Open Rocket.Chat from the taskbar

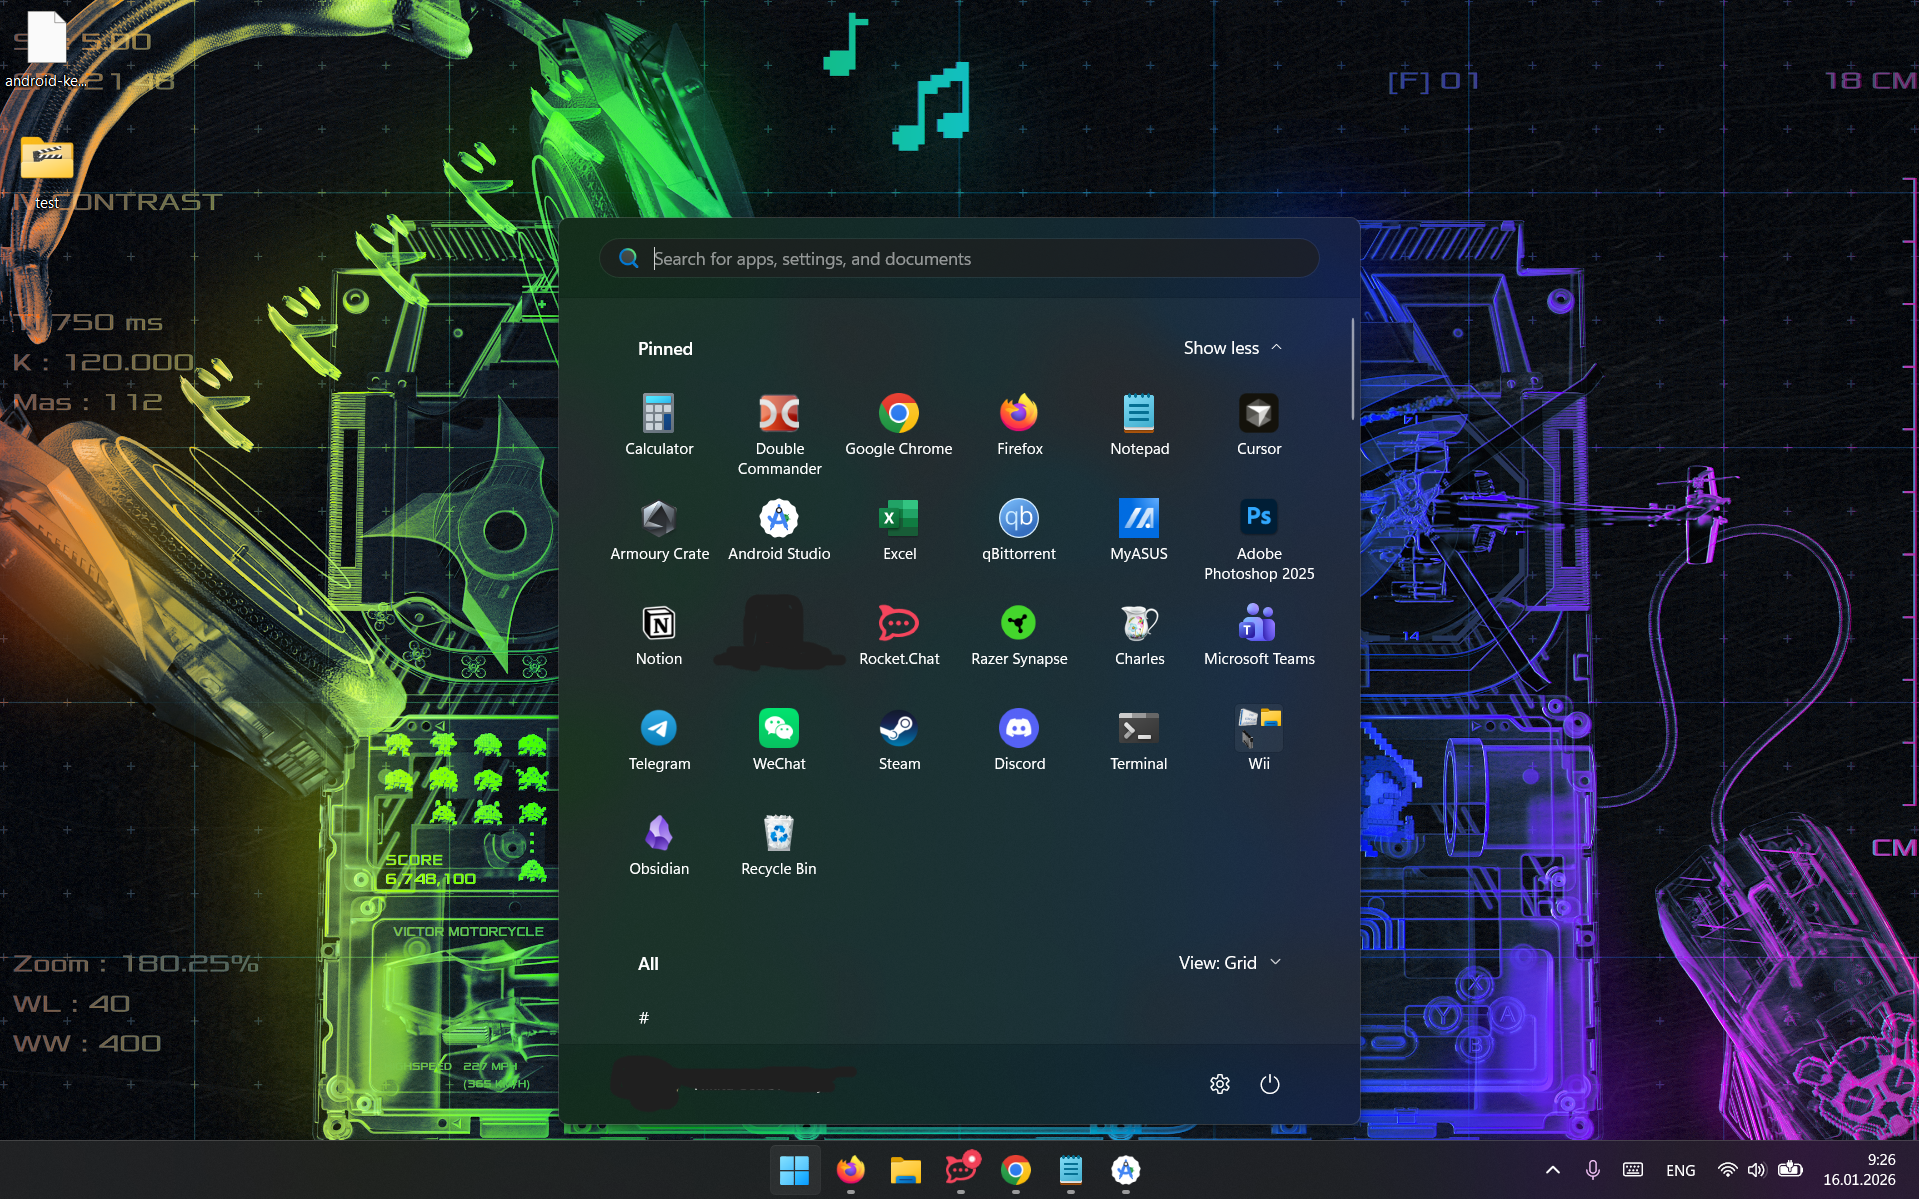coord(961,1170)
